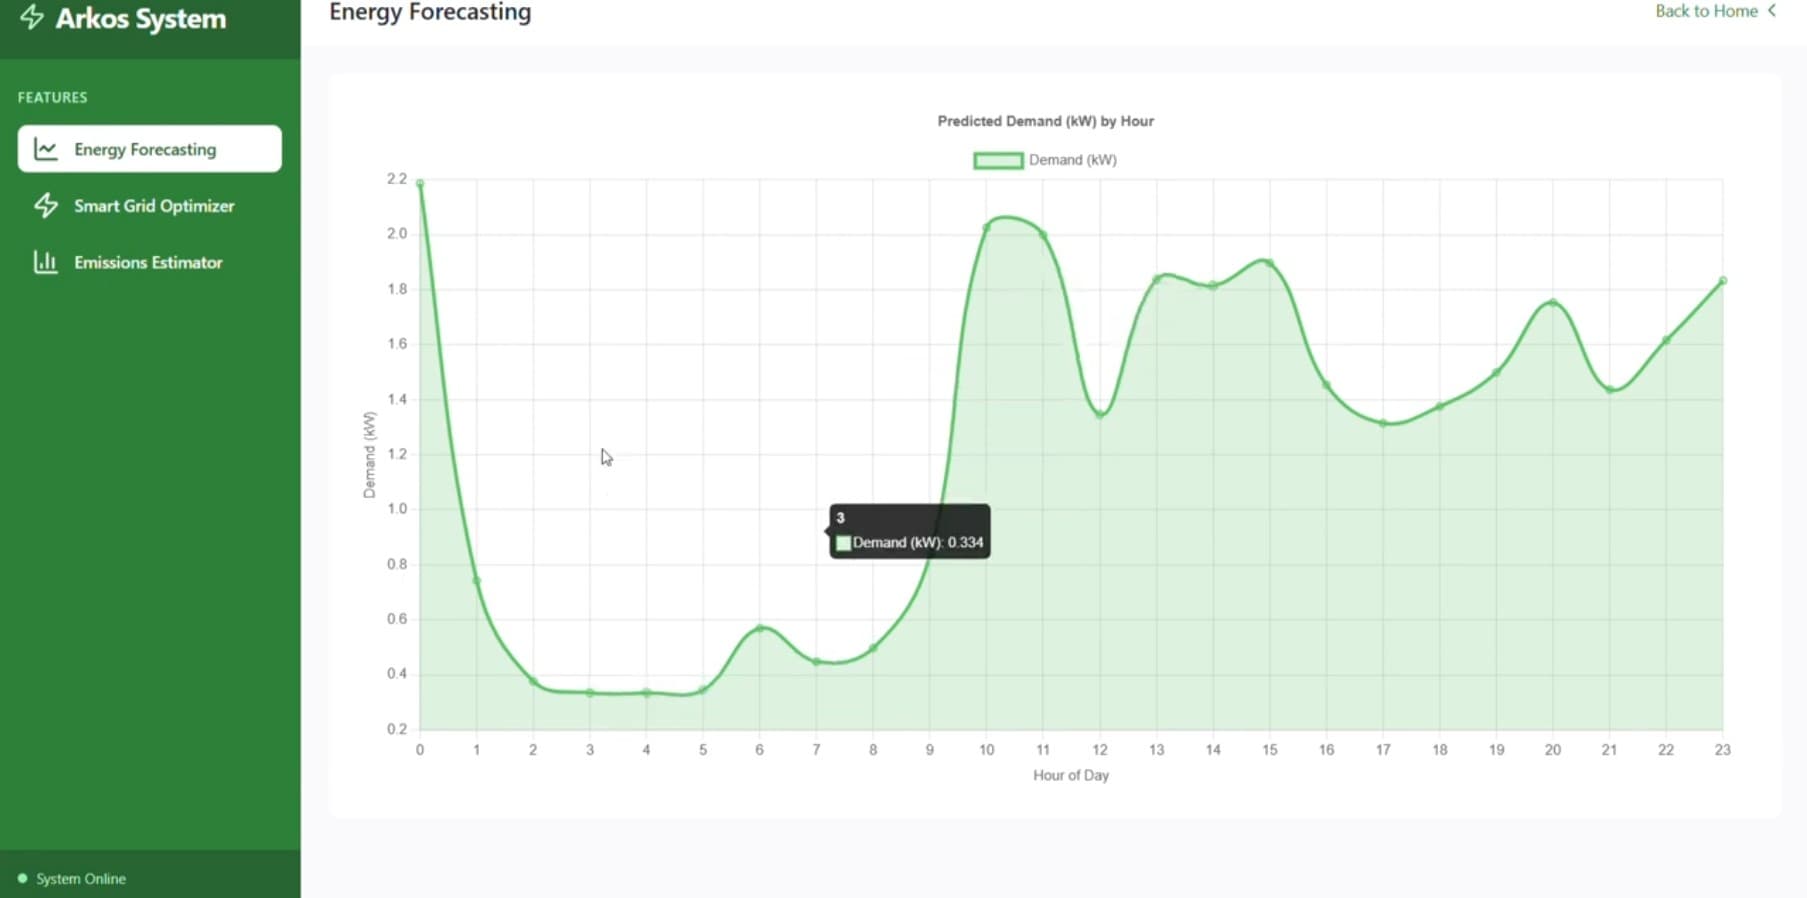Viewport: 1807px width, 898px height.
Task: Click the chevron beside Back to Home
Action: [1772, 11]
